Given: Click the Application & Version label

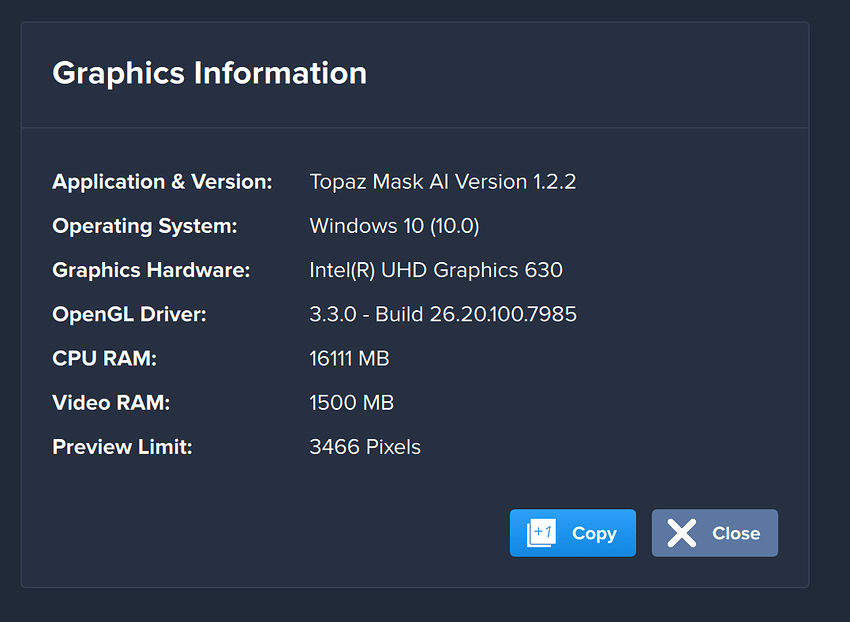Looking at the screenshot, I should (x=162, y=182).
